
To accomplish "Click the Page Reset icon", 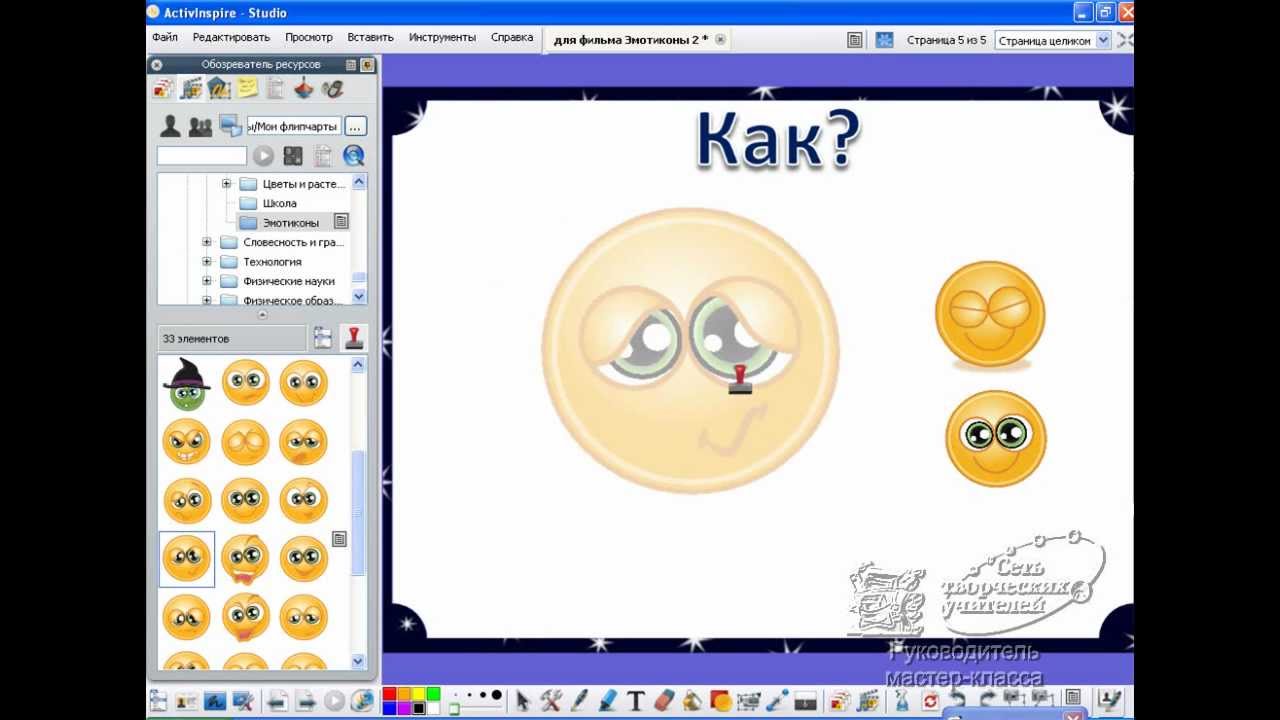I will coord(930,701).
